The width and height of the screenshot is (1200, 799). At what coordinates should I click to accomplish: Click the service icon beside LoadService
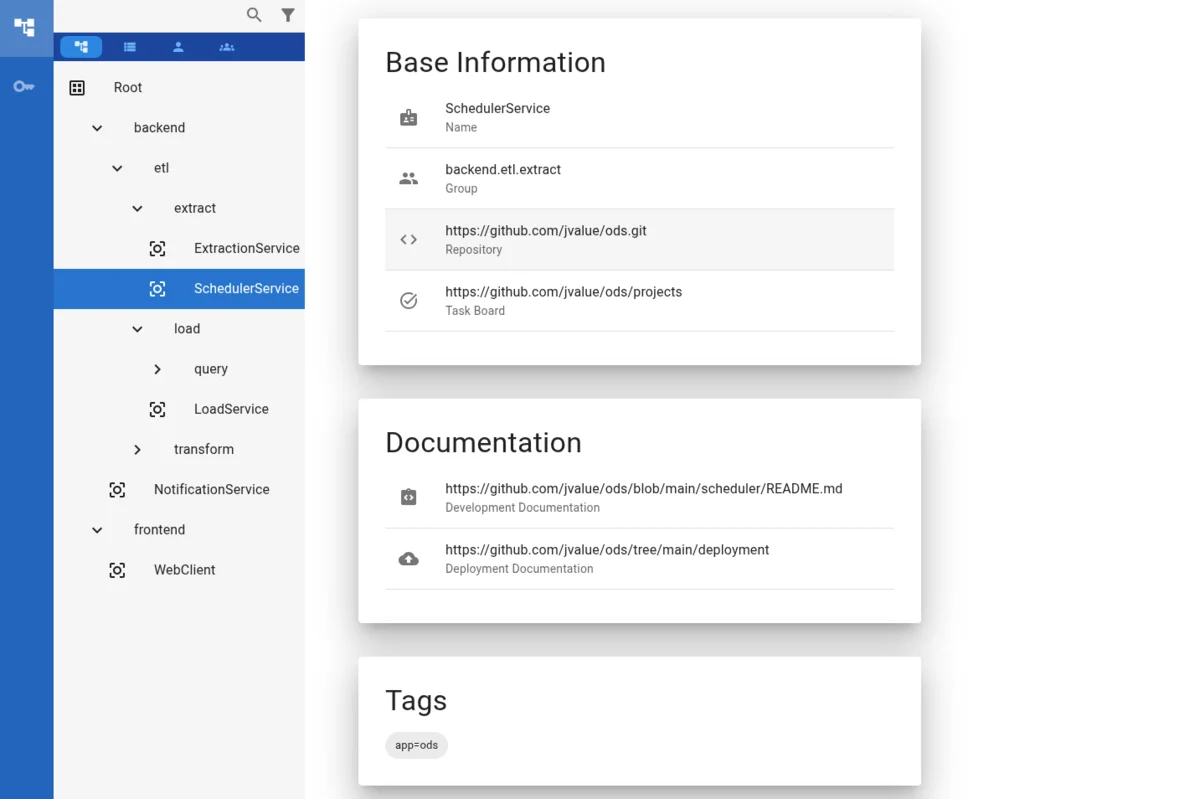pos(157,408)
